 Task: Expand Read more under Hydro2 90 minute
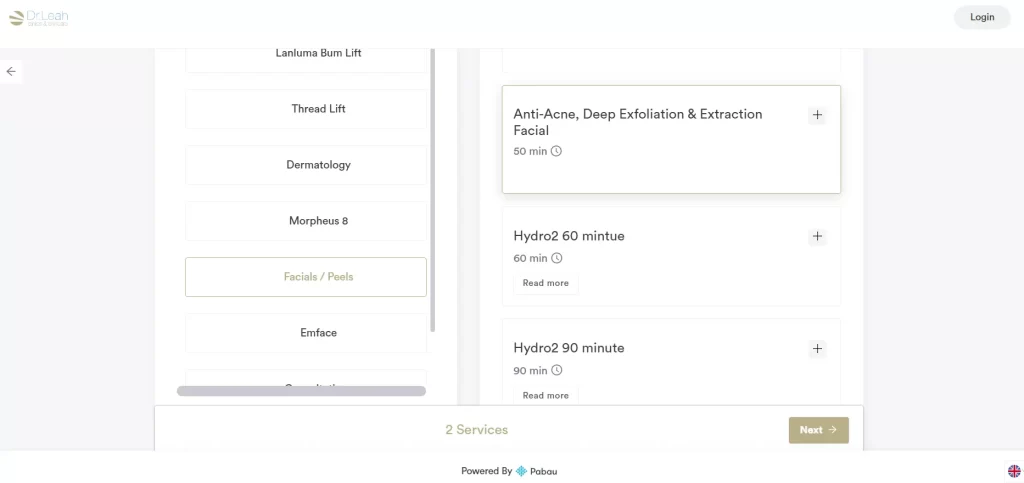pyautogui.click(x=546, y=396)
